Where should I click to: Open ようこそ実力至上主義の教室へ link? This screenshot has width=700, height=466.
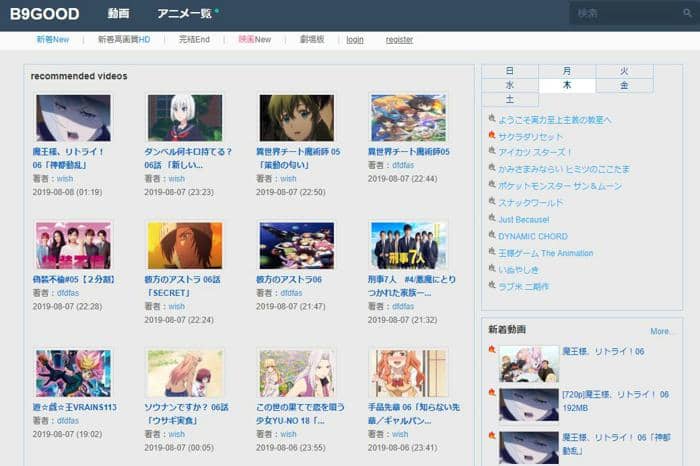[554, 120]
